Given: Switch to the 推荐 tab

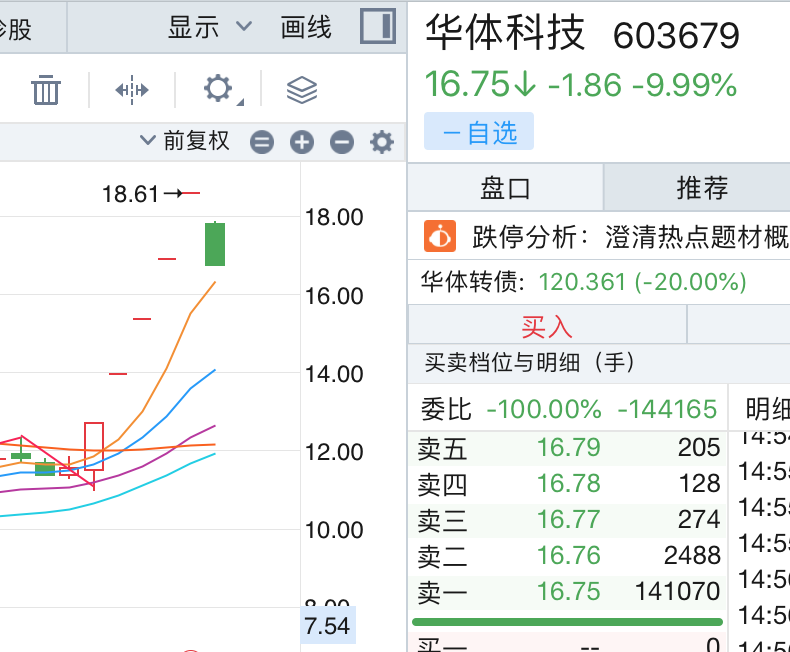Looking at the screenshot, I should pyautogui.click(x=702, y=187).
